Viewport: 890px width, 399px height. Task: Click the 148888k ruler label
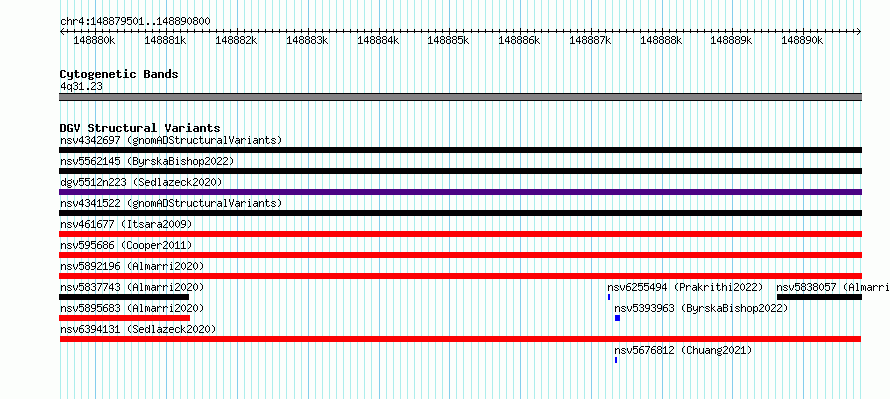point(661,40)
